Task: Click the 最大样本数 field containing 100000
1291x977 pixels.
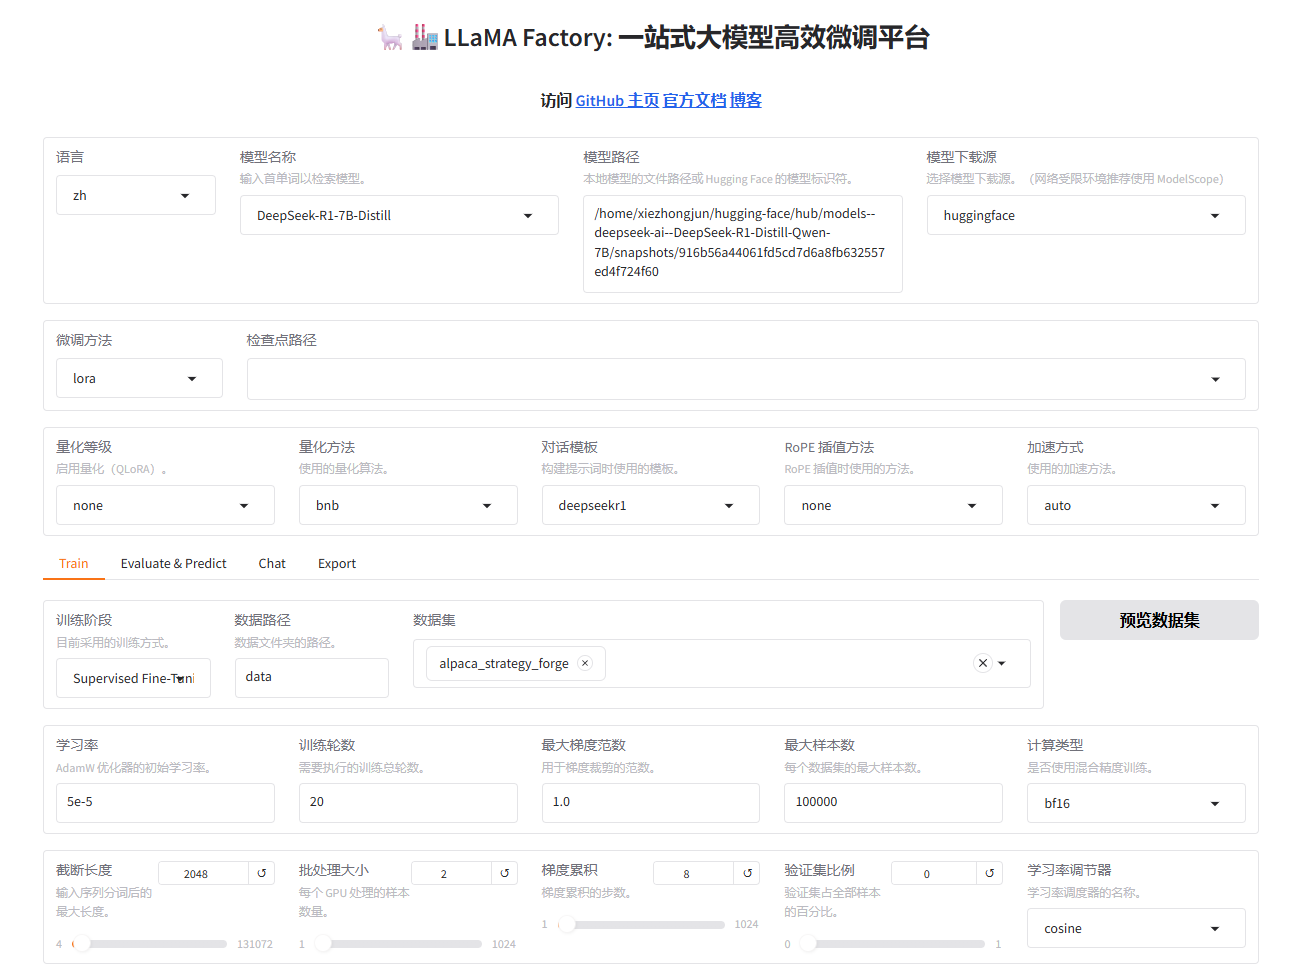Action: point(893,802)
